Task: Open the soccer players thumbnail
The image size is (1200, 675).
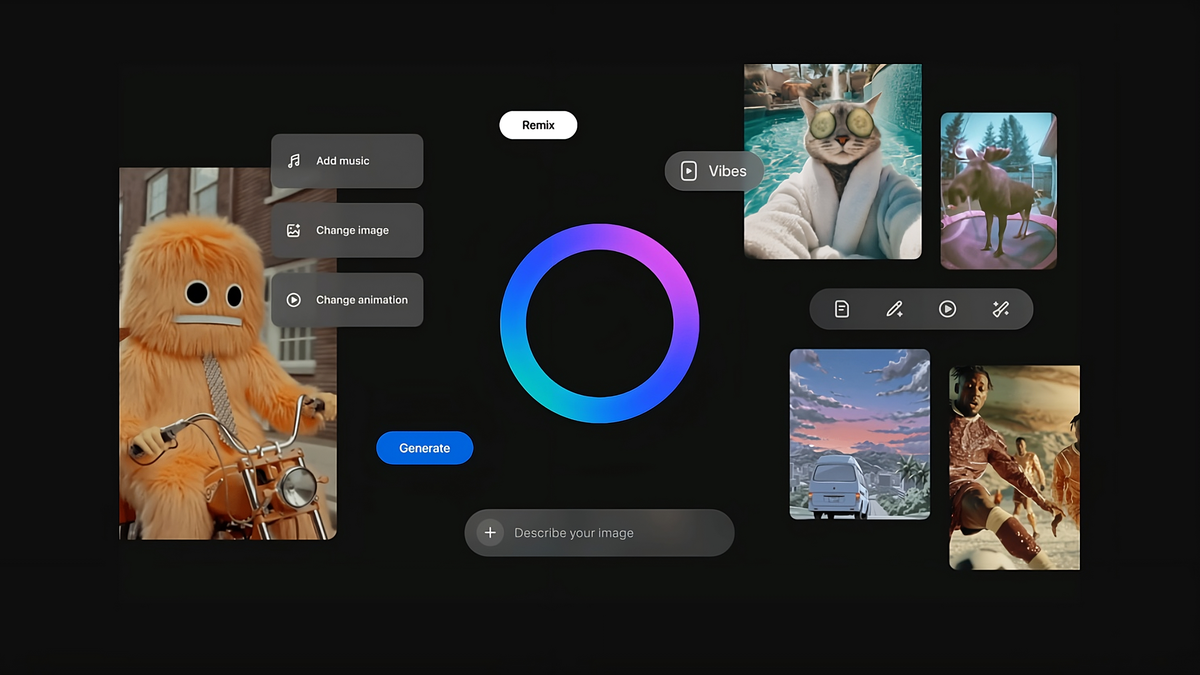Action: coord(1014,467)
